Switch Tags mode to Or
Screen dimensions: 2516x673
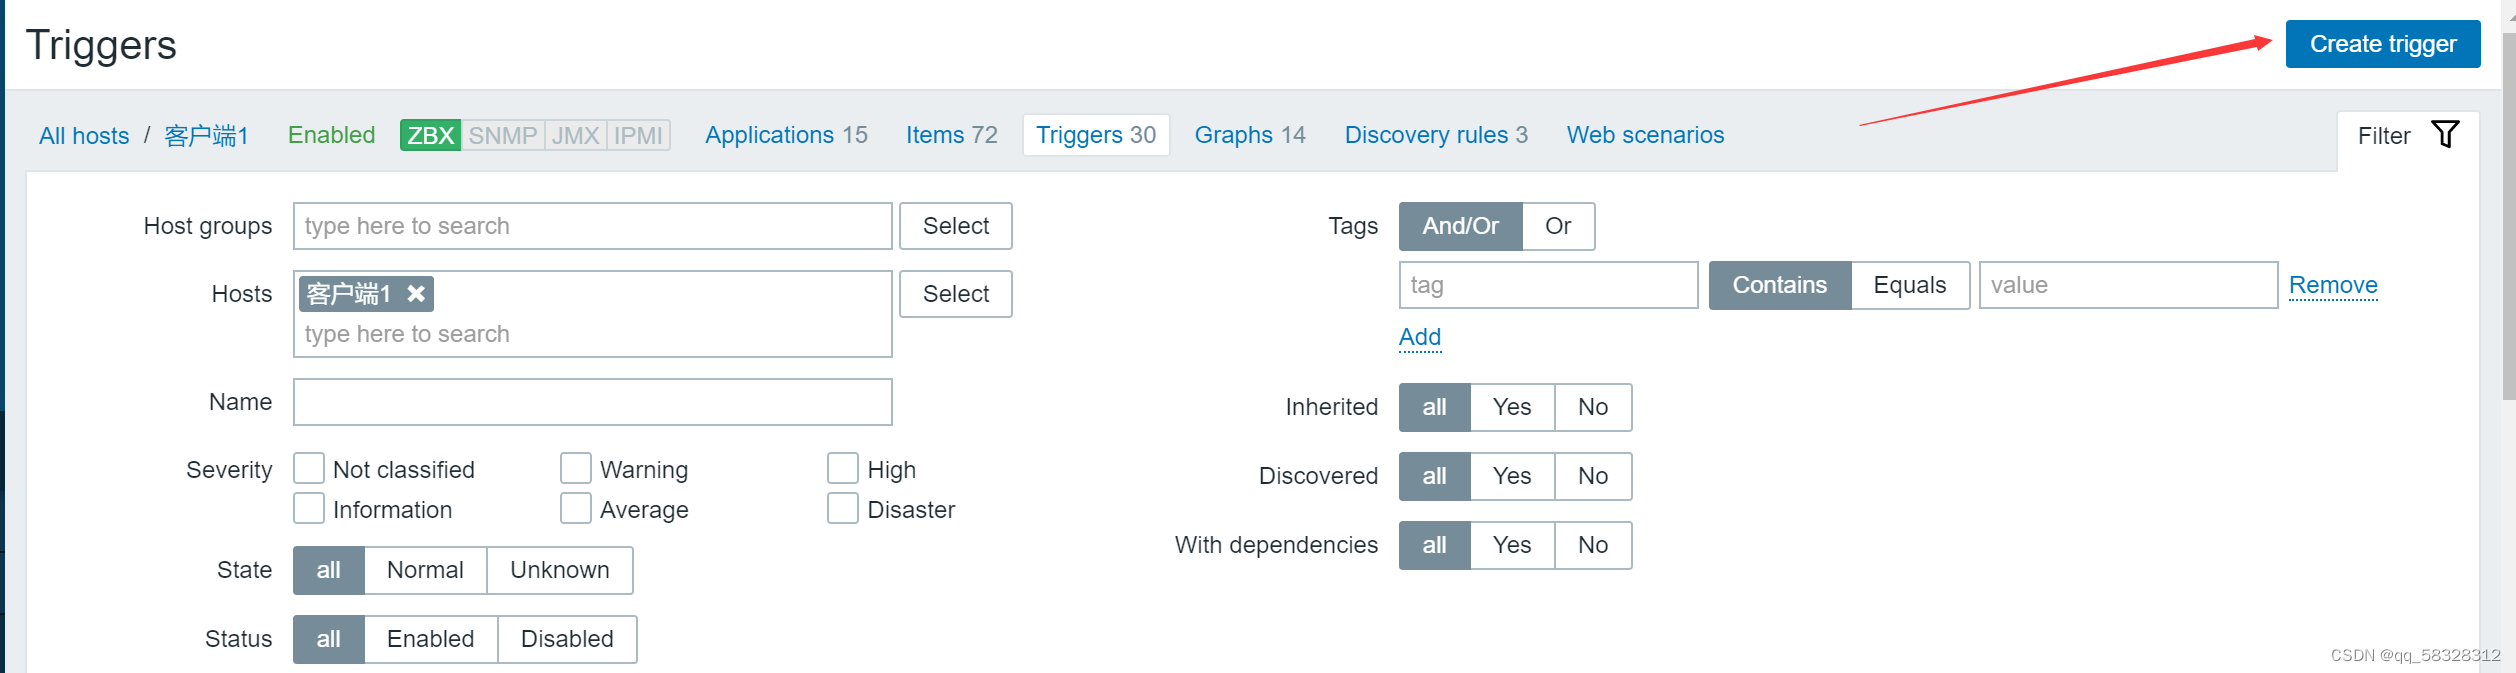(x=1557, y=226)
